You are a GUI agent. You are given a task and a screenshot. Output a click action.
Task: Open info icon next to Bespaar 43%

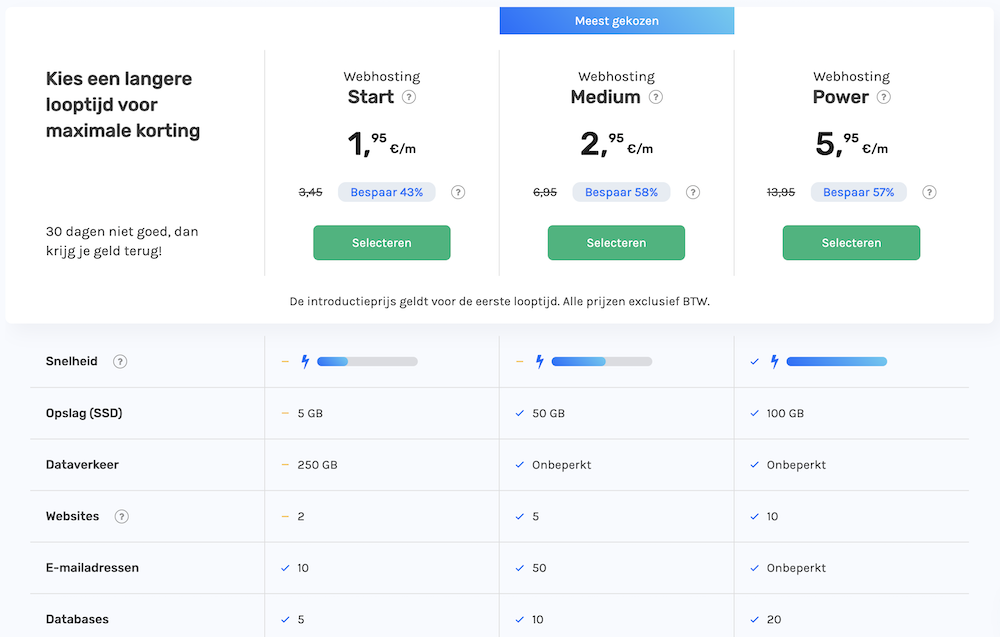[x=458, y=193]
